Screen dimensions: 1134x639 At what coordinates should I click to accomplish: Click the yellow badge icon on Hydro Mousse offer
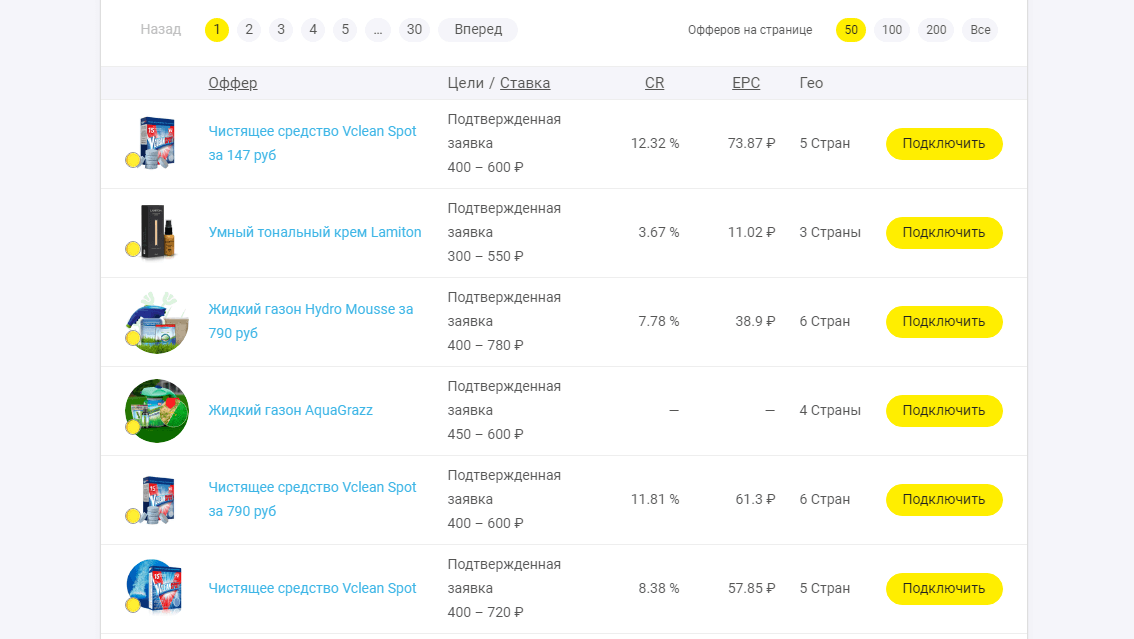pos(133,338)
